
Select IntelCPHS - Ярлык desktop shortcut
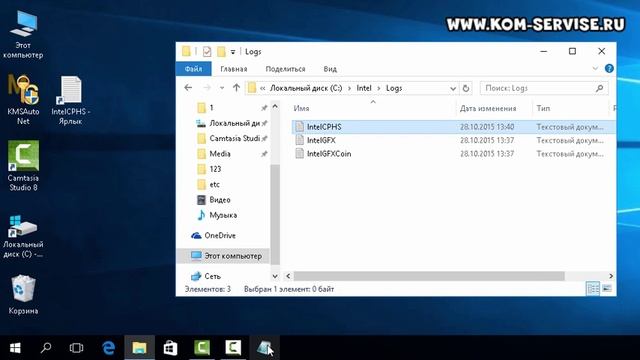[71, 100]
